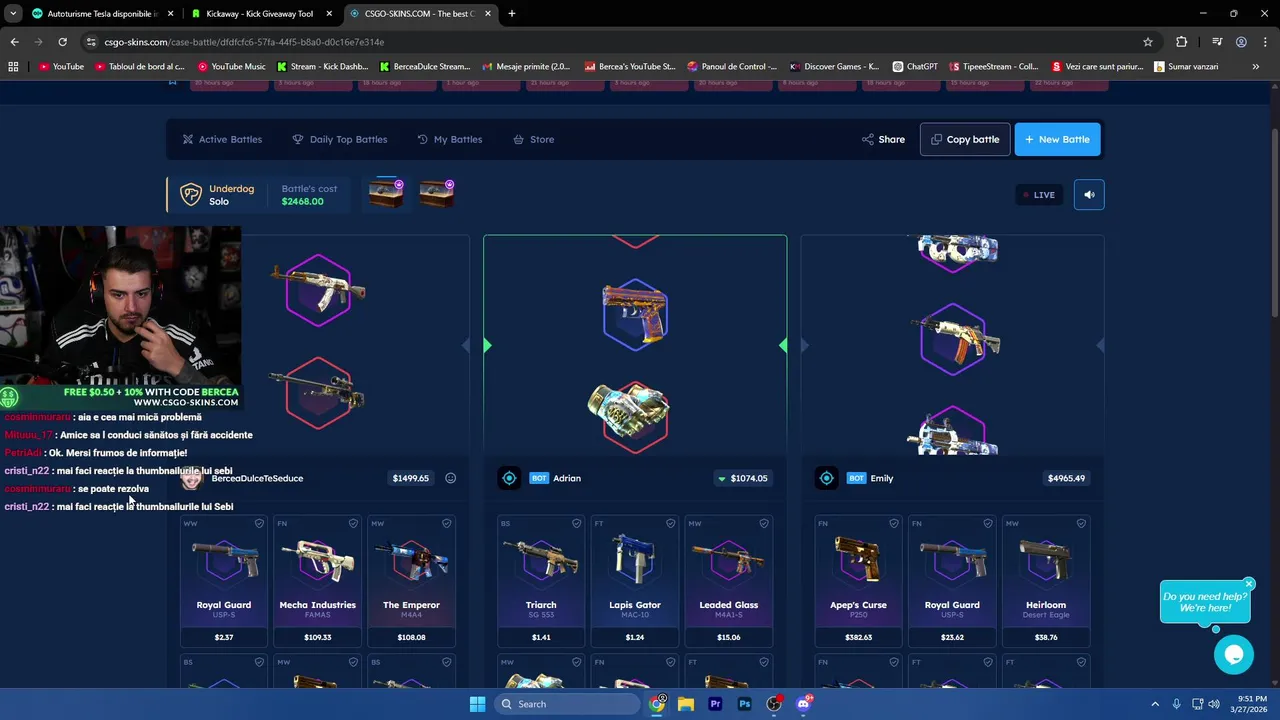Open the Store tab
Screen dimensions: 1280x720
[533, 139]
